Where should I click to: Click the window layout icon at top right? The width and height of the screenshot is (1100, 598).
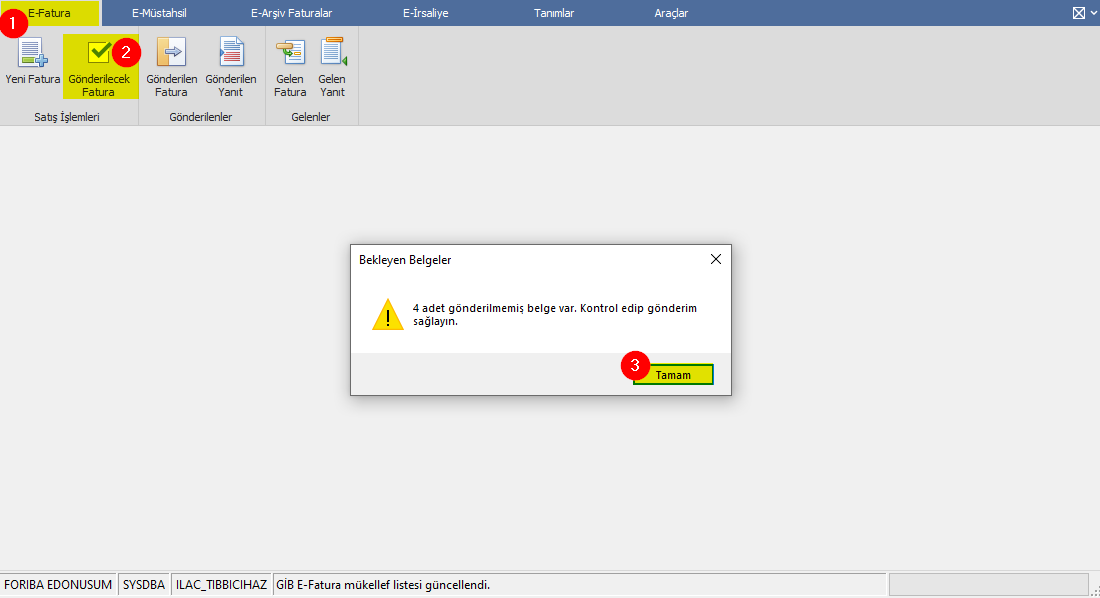(1078, 13)
